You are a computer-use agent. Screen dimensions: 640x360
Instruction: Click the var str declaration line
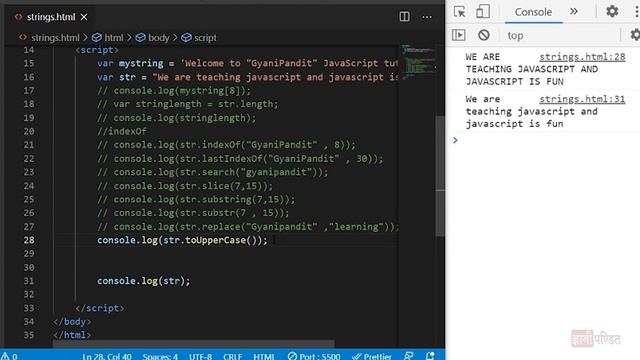click(247, 77)
